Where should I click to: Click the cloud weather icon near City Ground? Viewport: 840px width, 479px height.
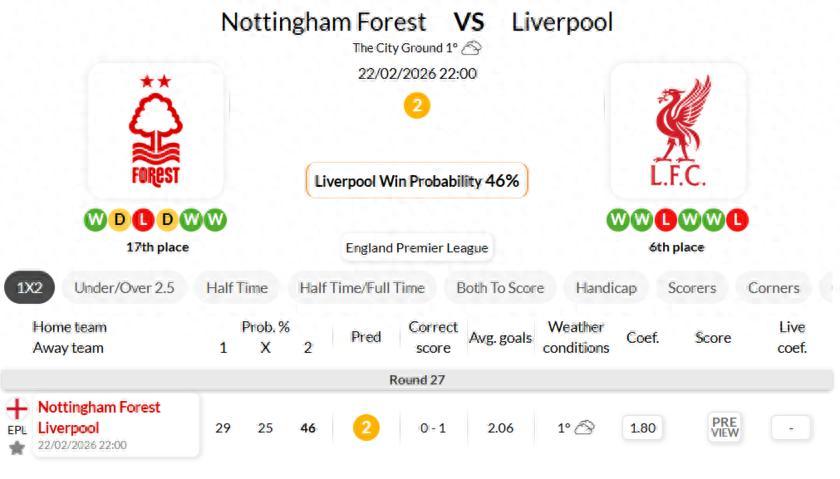[x=472, y=48]
